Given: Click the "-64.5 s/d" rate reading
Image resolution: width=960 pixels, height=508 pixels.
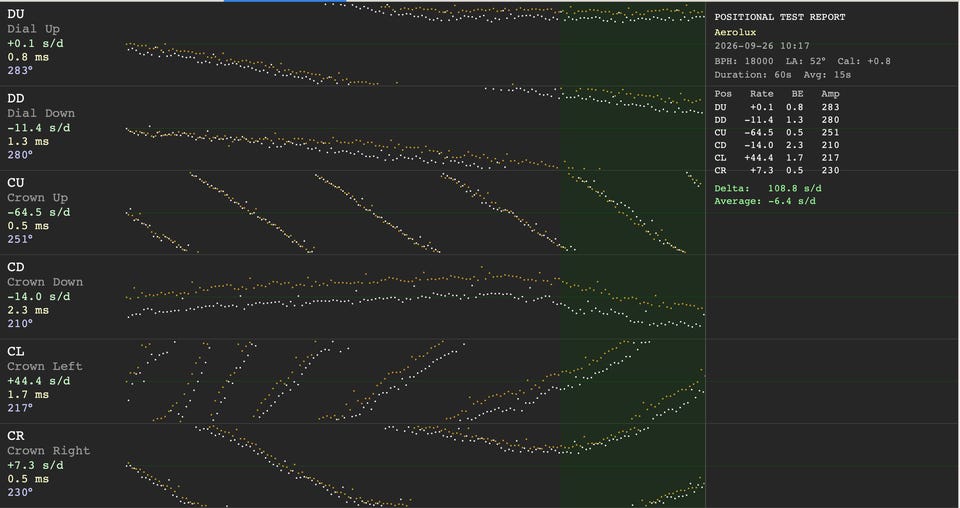Looking at the screenshot, I should [x=39, y=212].
